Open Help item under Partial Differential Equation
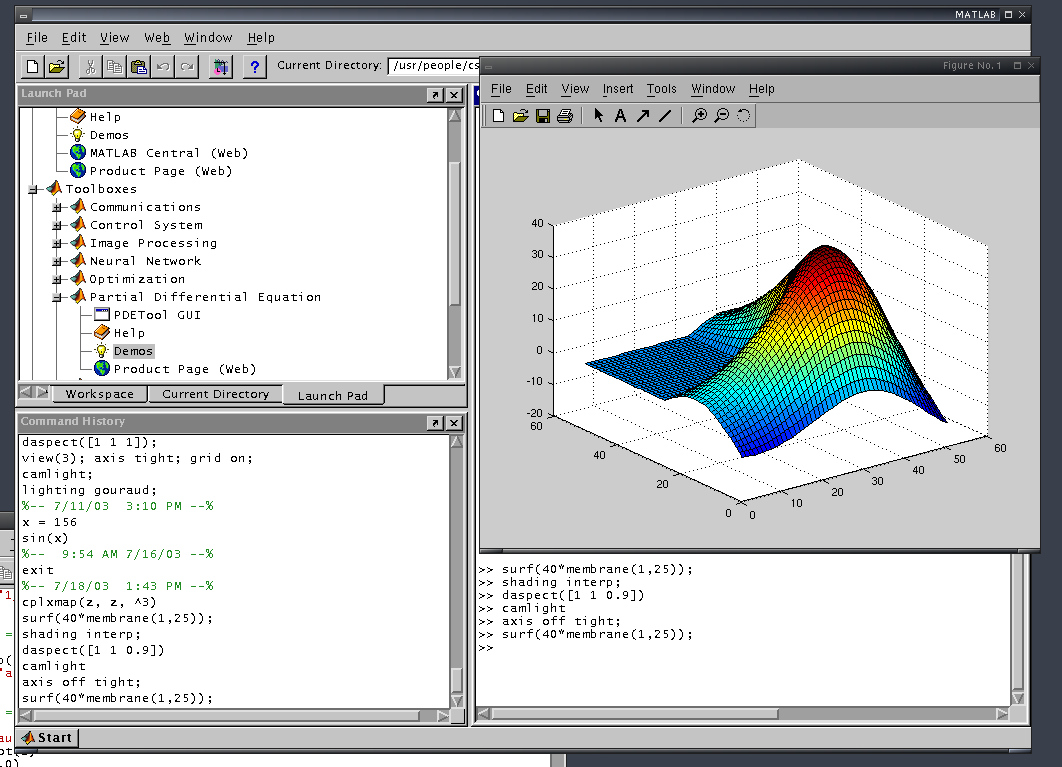This screenshot has width=1062, height=767. [x=129, y=333]
